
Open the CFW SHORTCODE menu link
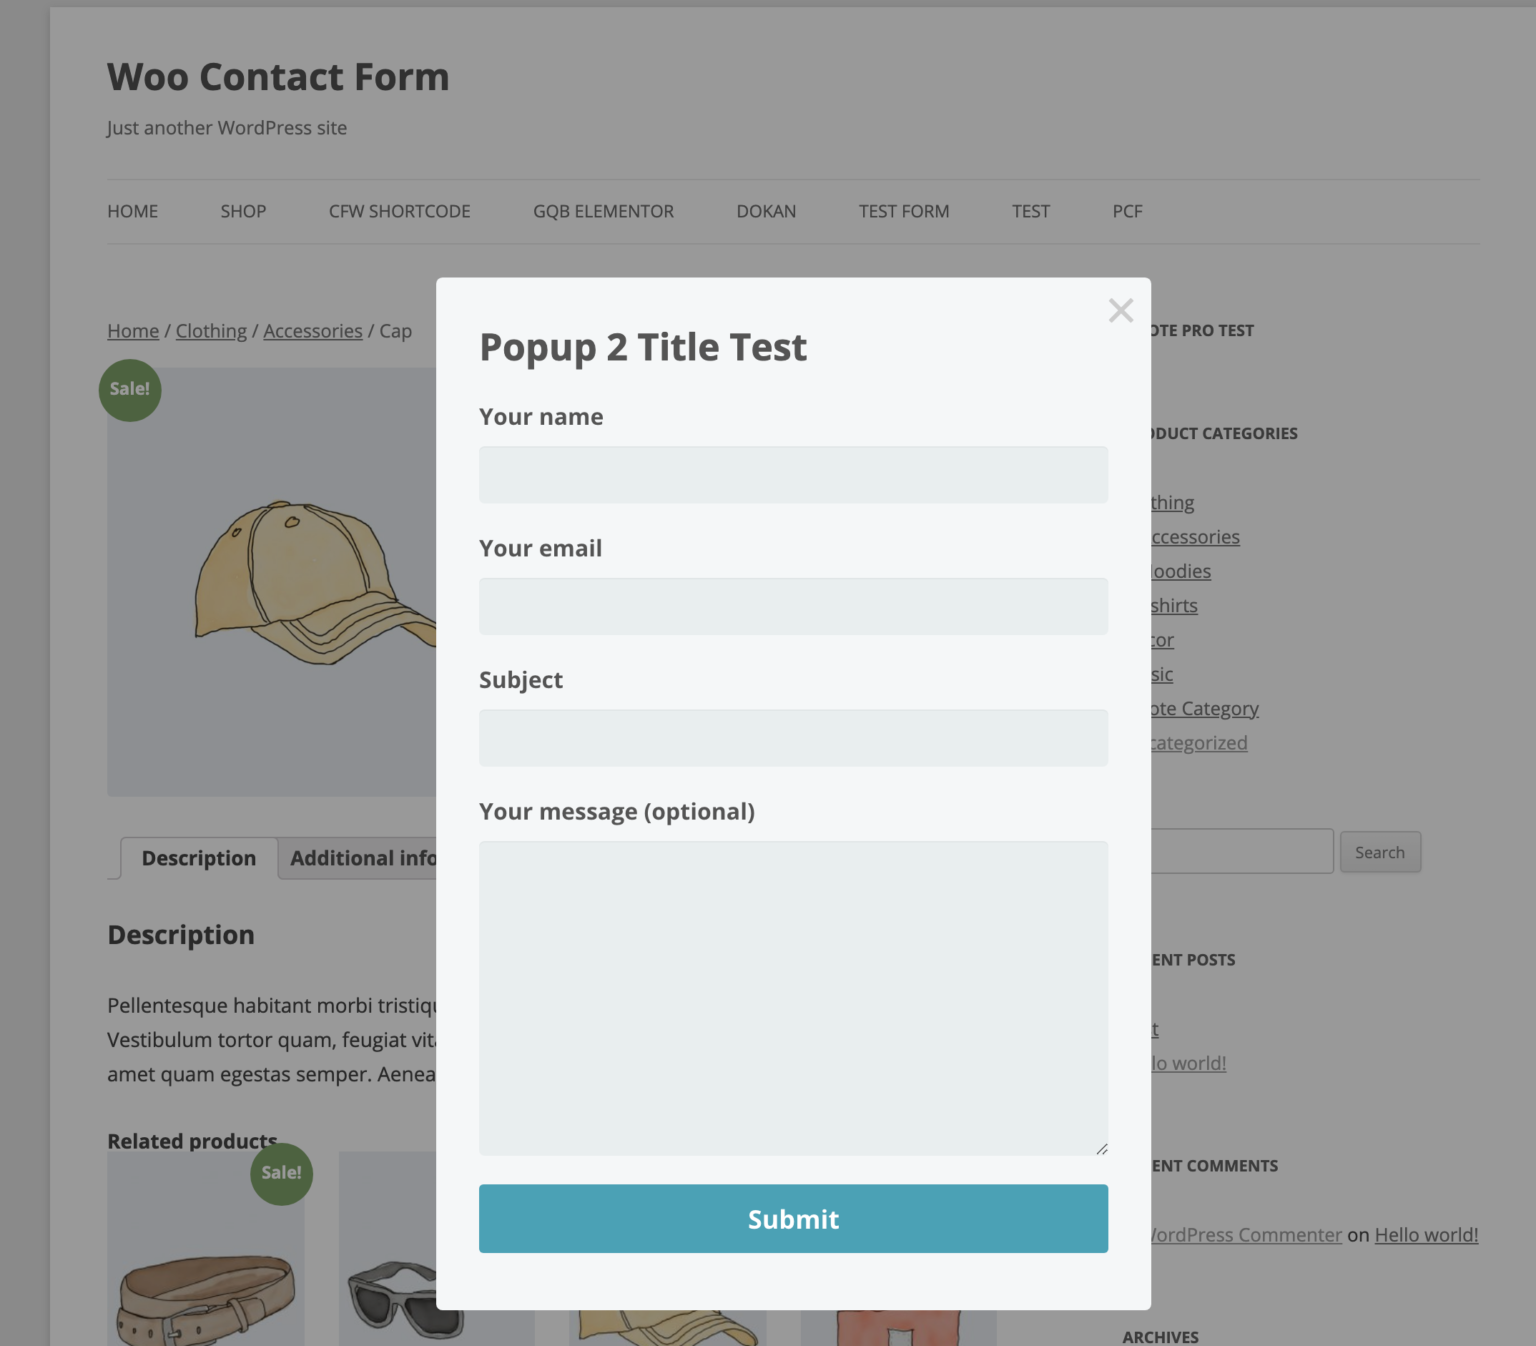(399, 212)
